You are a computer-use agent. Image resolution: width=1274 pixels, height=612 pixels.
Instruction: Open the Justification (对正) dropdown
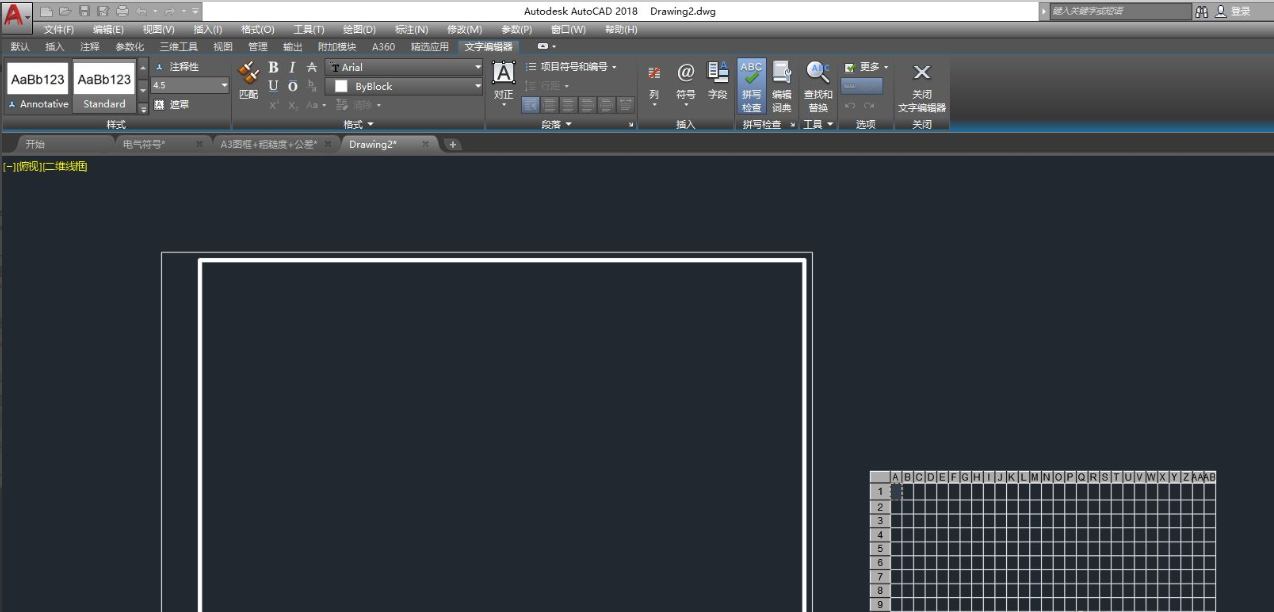[x=504, y=84]
